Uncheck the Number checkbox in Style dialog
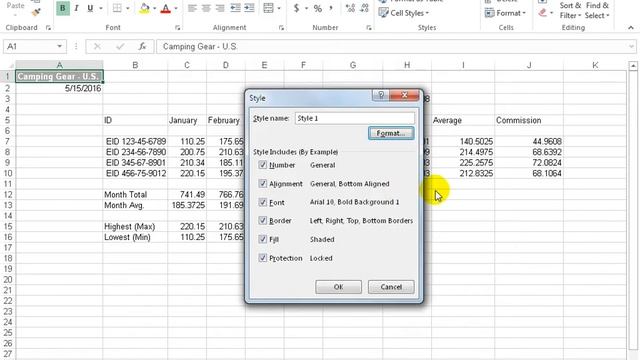The width and height of the screenshot is (640, 360). click(262, 165)
